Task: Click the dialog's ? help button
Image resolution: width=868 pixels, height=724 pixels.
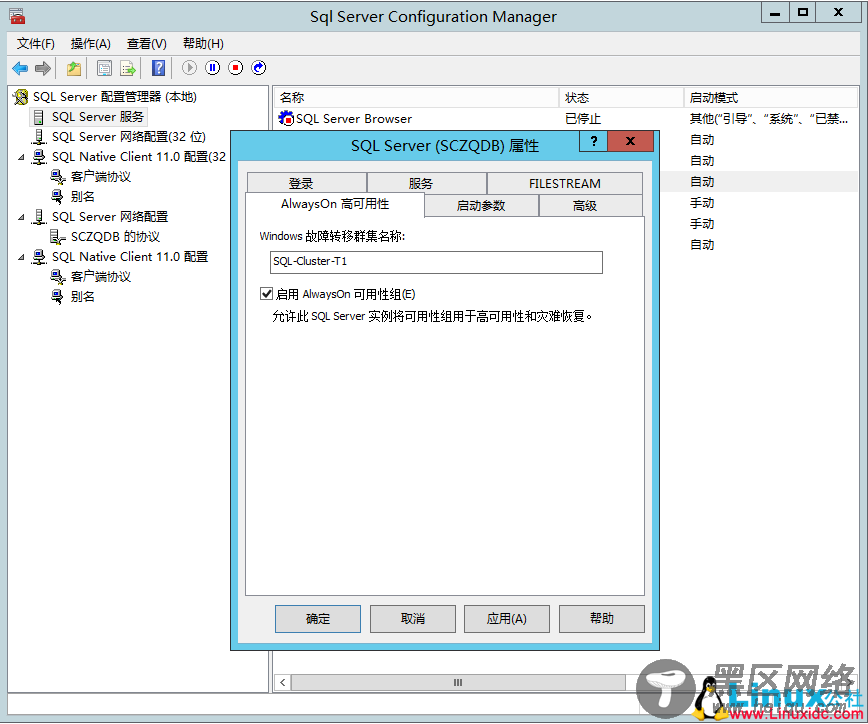Action: pyautogui.click(x=593, y=141)
